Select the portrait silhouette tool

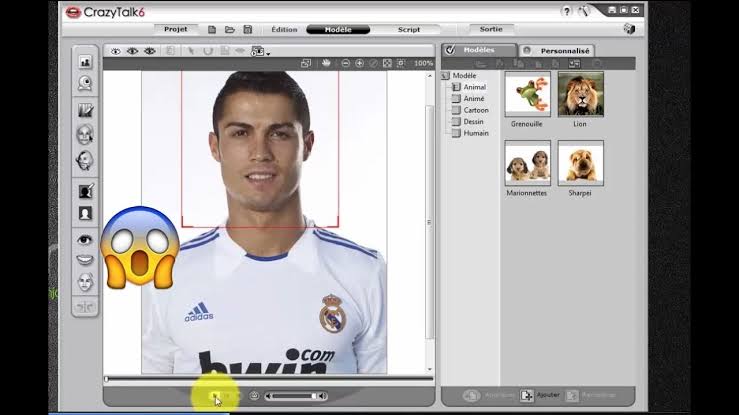coord(85,213)
